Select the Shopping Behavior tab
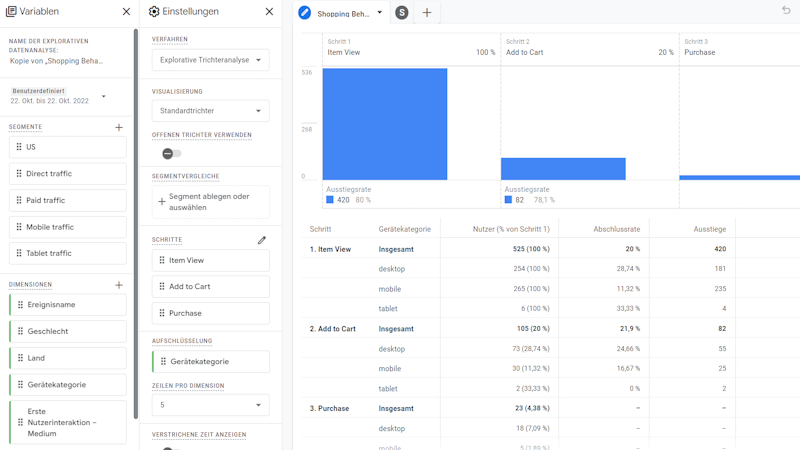 point(343,13)
